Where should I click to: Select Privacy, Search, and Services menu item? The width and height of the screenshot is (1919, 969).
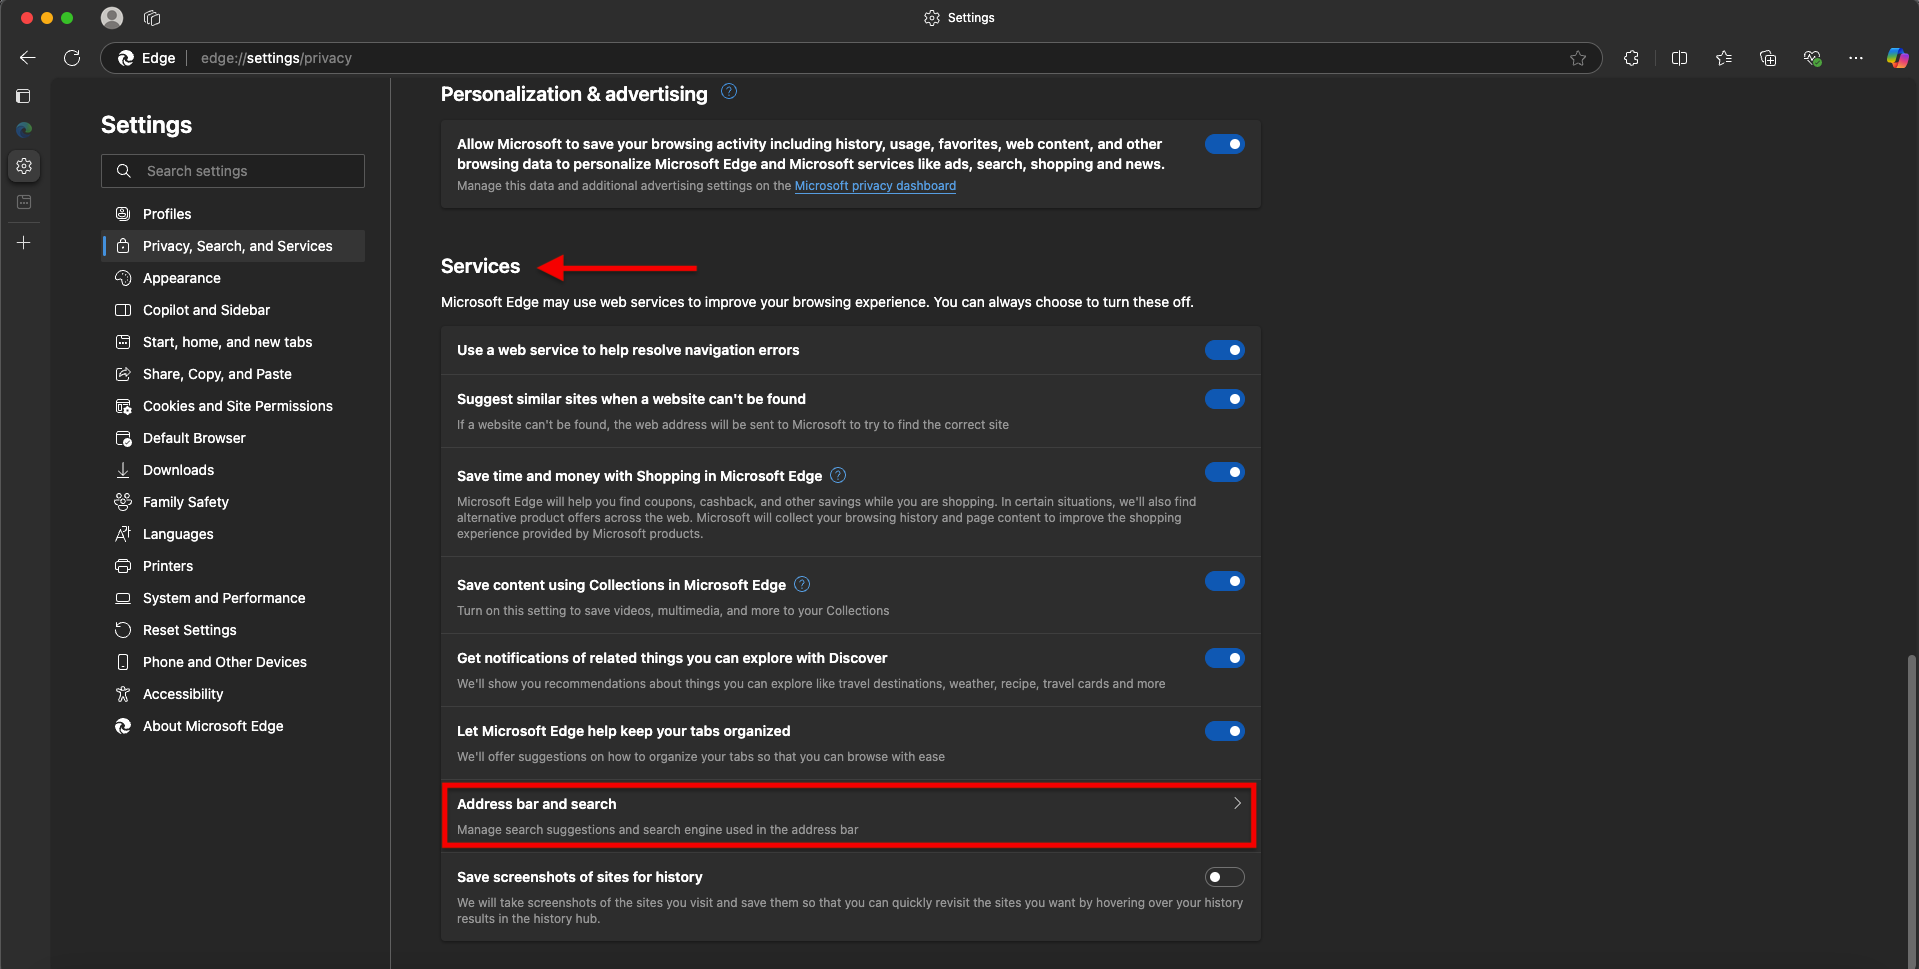point(233,246)
